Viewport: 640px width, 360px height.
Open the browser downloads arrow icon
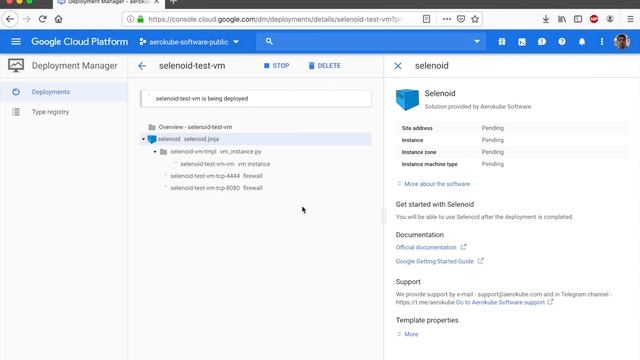click(546, 19)
